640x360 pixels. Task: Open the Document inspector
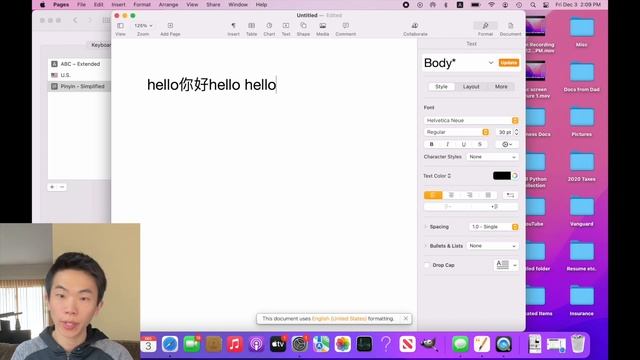(x=511, y=26)
